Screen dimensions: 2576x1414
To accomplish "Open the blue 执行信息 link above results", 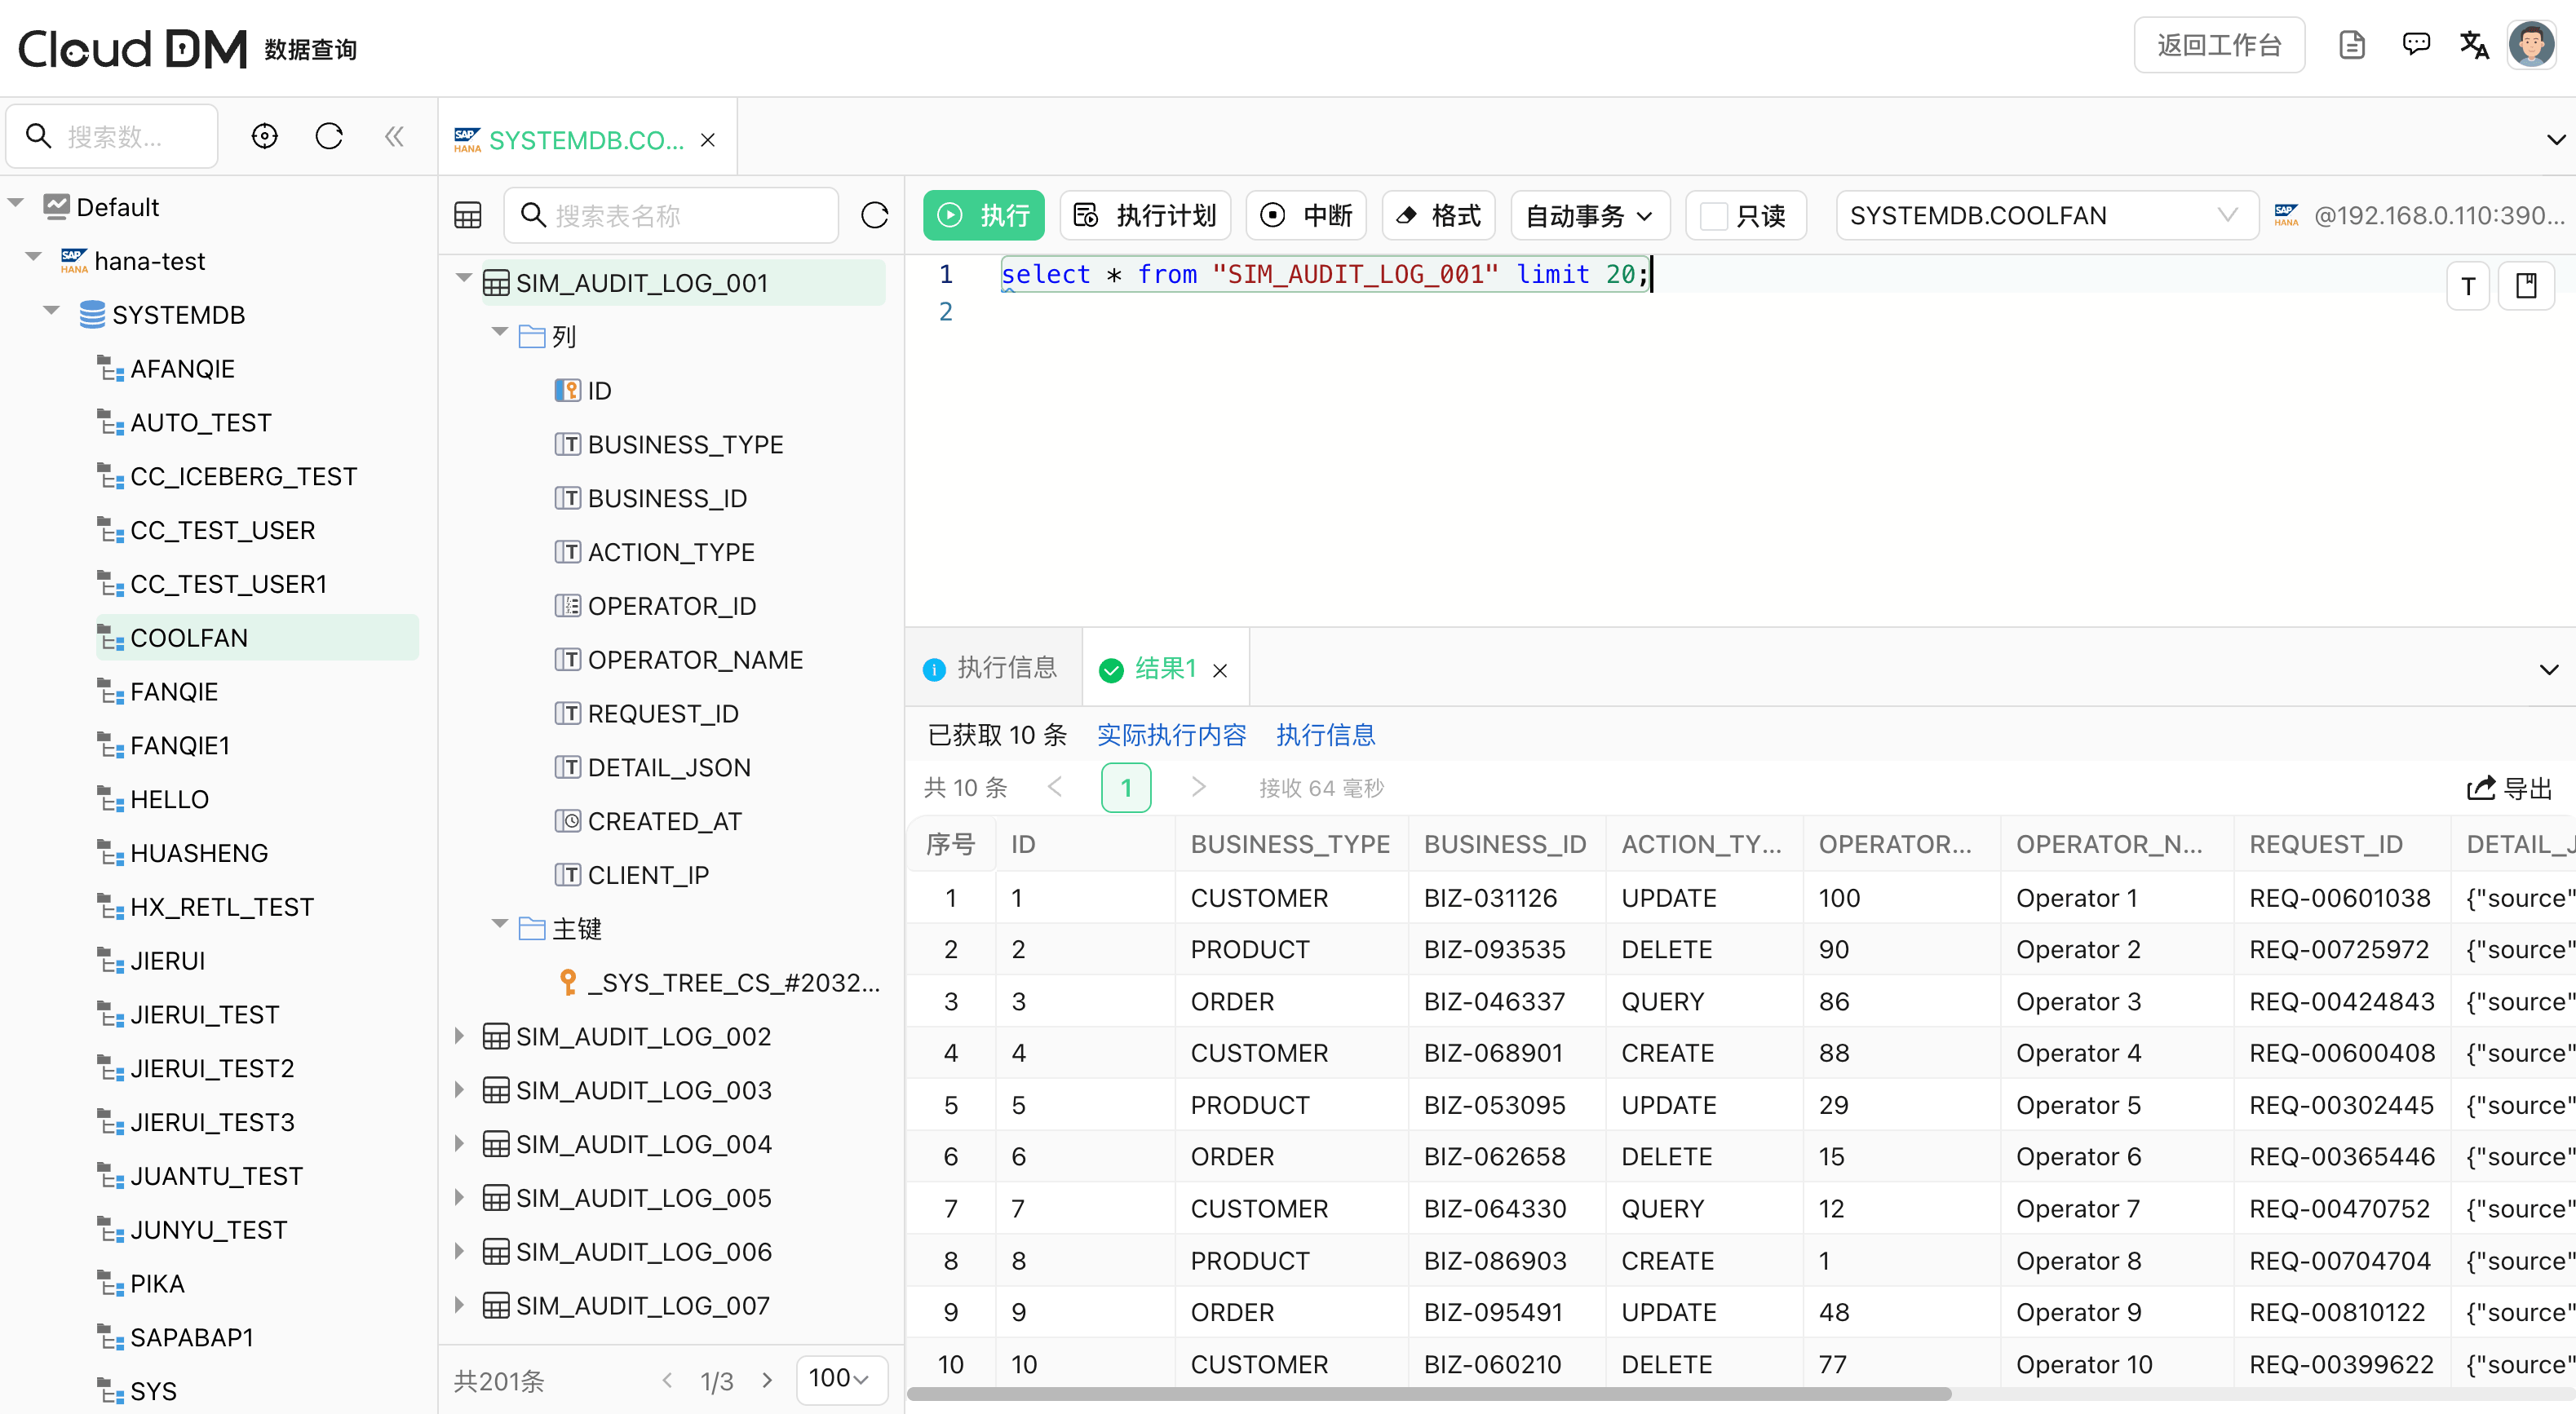I will [1325, 735].
